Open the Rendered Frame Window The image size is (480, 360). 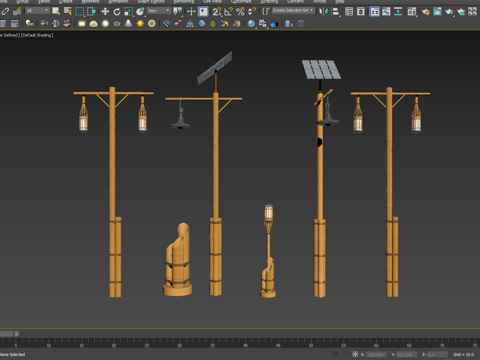click(x=437, y=12)
